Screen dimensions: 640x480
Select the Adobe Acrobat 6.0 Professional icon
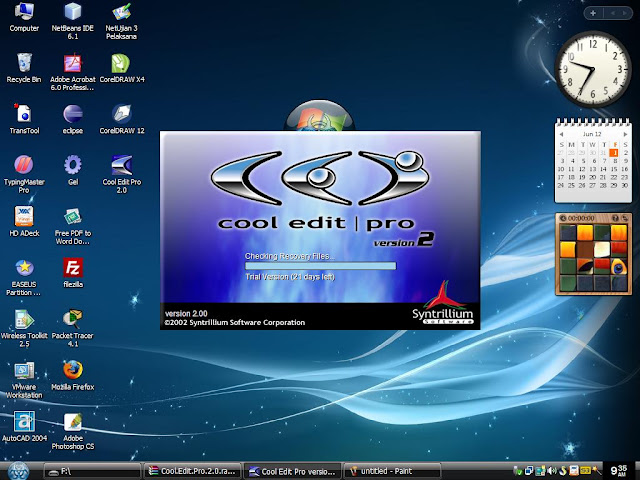73,72
